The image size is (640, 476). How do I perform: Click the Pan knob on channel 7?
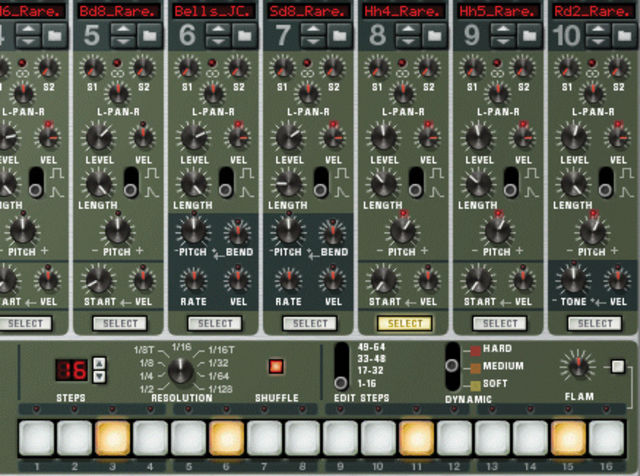pos(308,93)
